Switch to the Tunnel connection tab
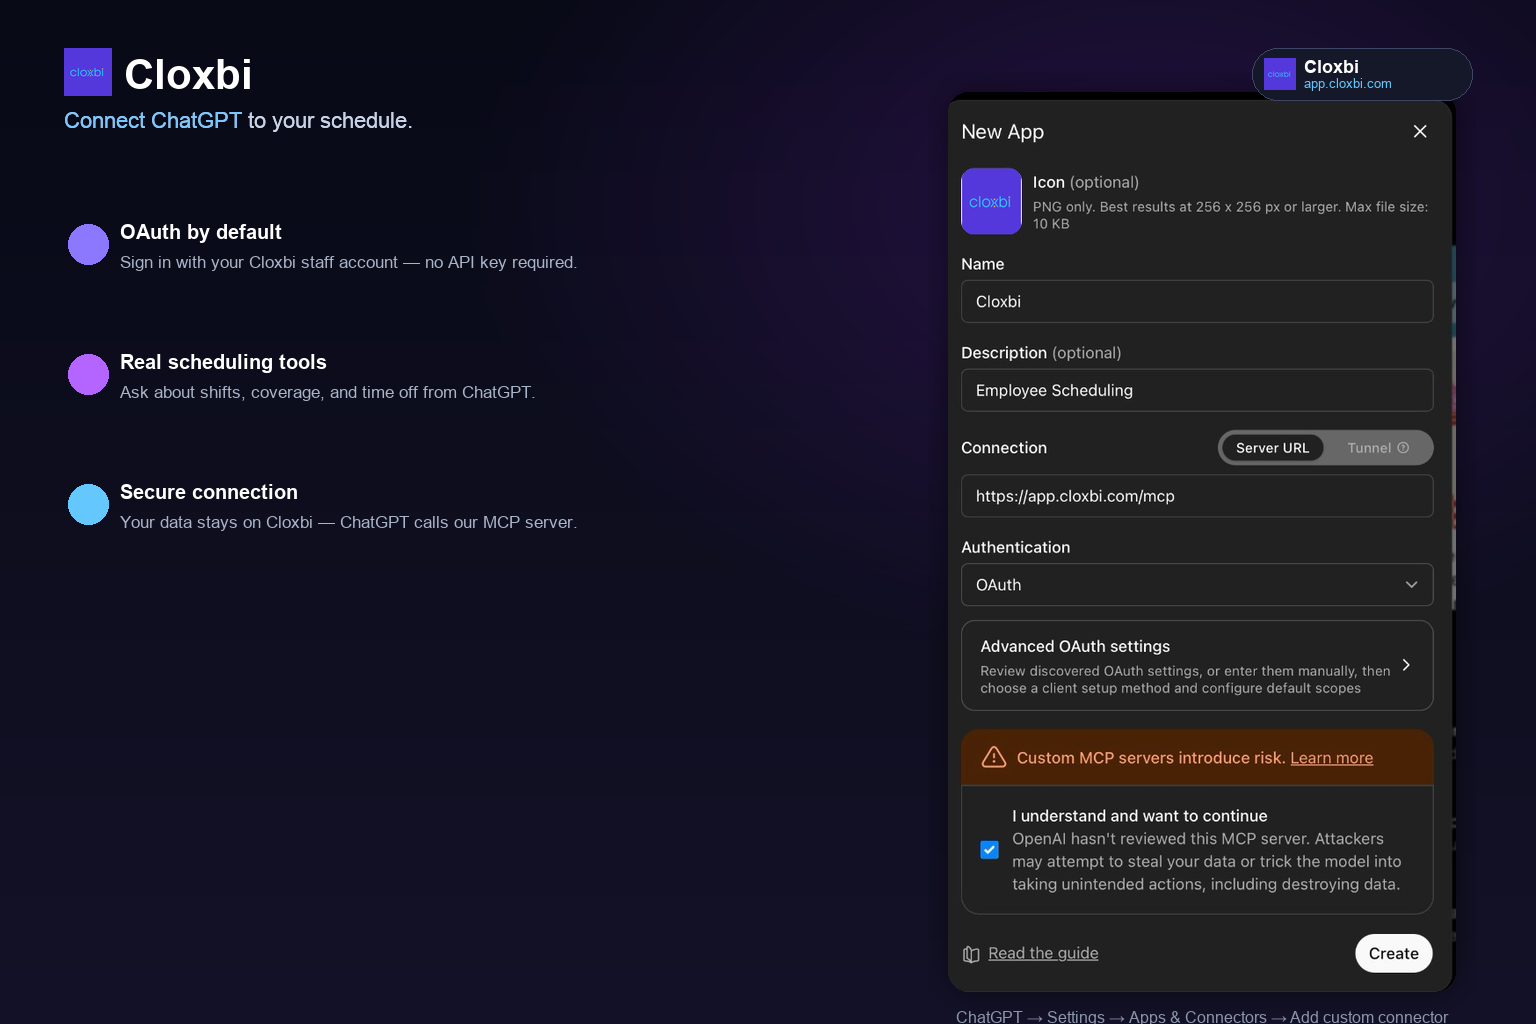Viewport: 1536px width, 1024px height. click(1377, 448)
